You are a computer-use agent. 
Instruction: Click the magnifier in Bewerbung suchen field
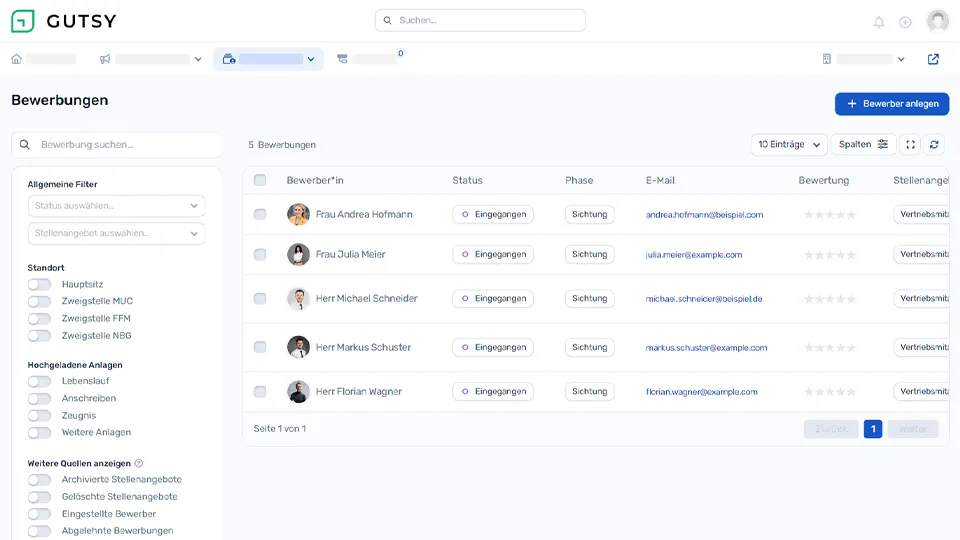click(24, 144)
